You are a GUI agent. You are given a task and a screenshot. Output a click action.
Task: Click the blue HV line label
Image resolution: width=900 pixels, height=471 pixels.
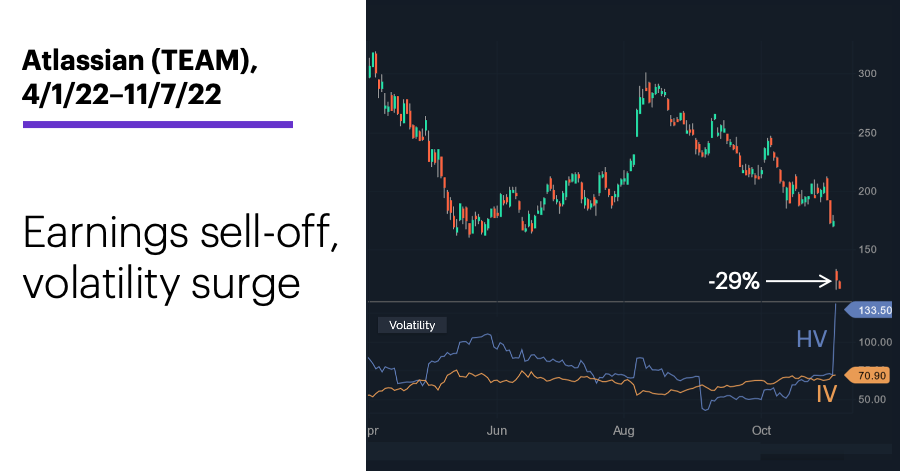tap(812, 339)
